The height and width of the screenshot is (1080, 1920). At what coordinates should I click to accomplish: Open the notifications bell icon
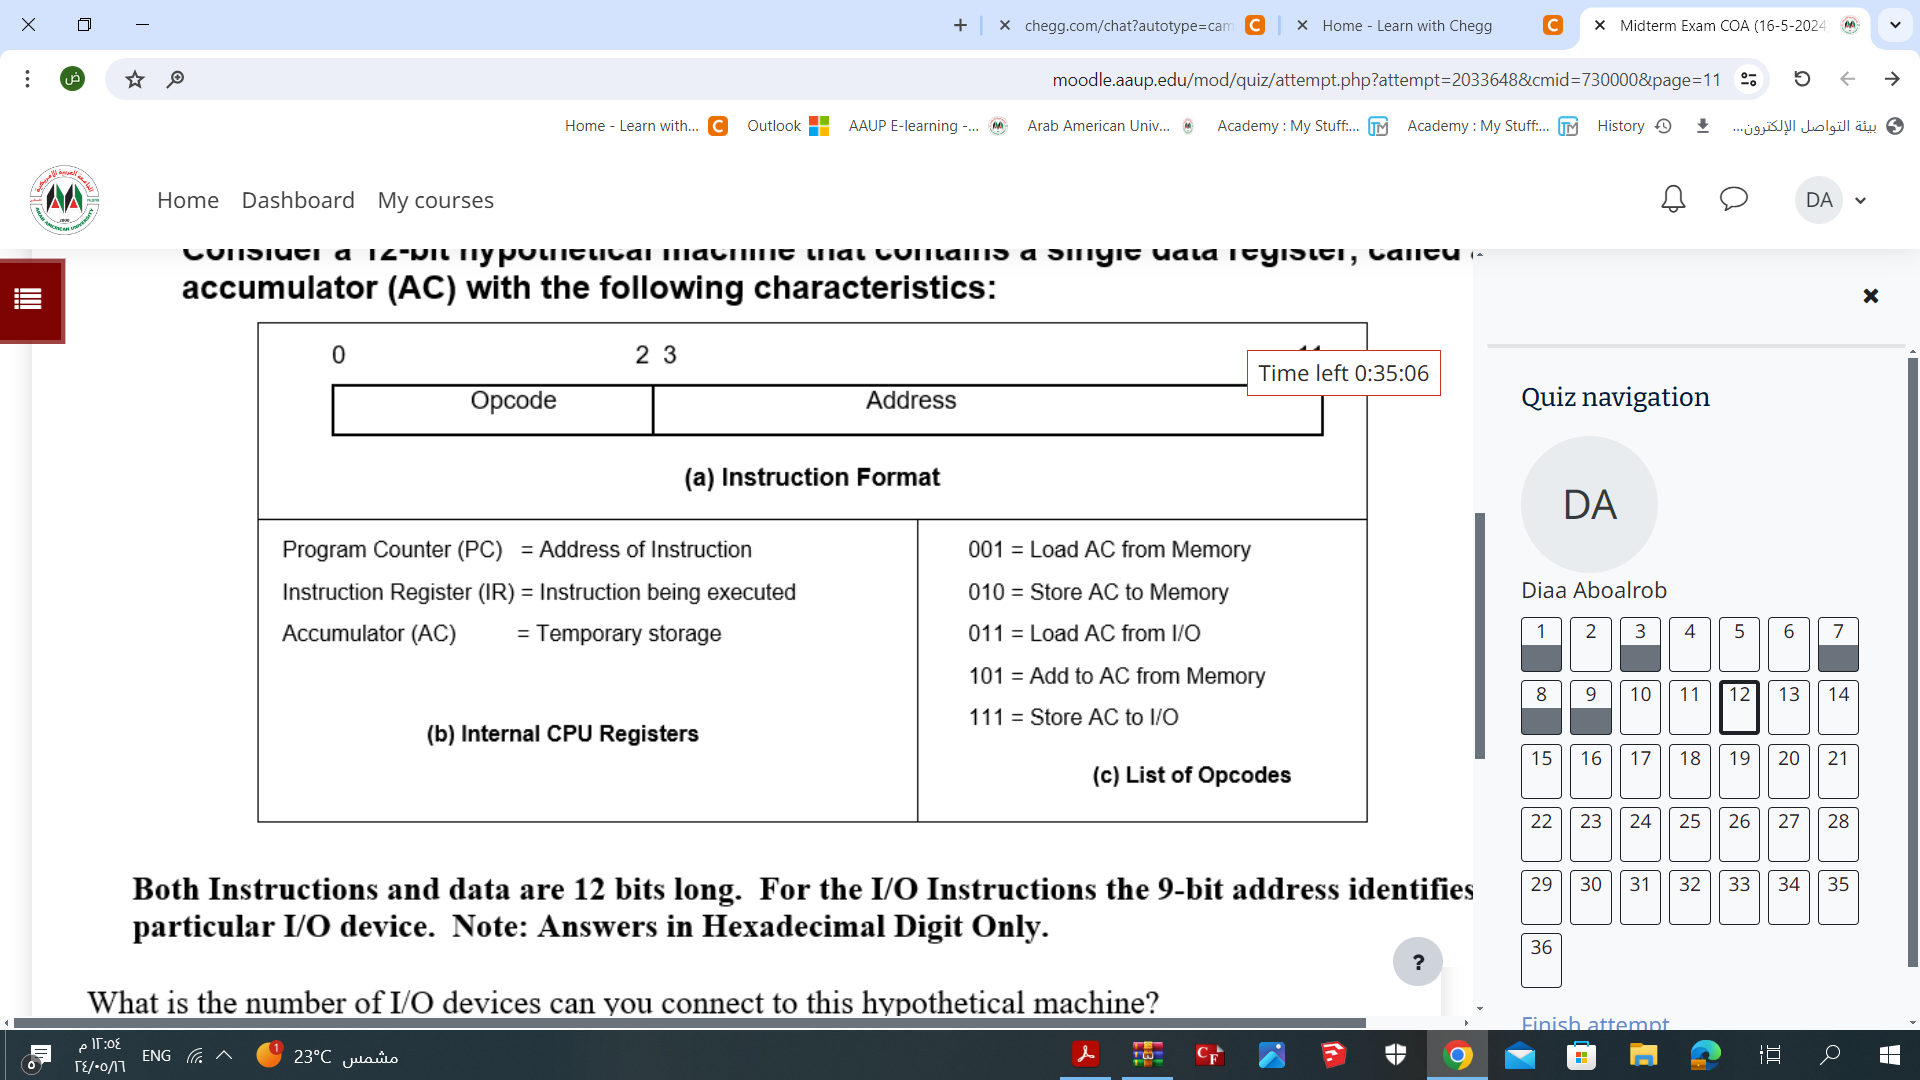[1673, 199]
